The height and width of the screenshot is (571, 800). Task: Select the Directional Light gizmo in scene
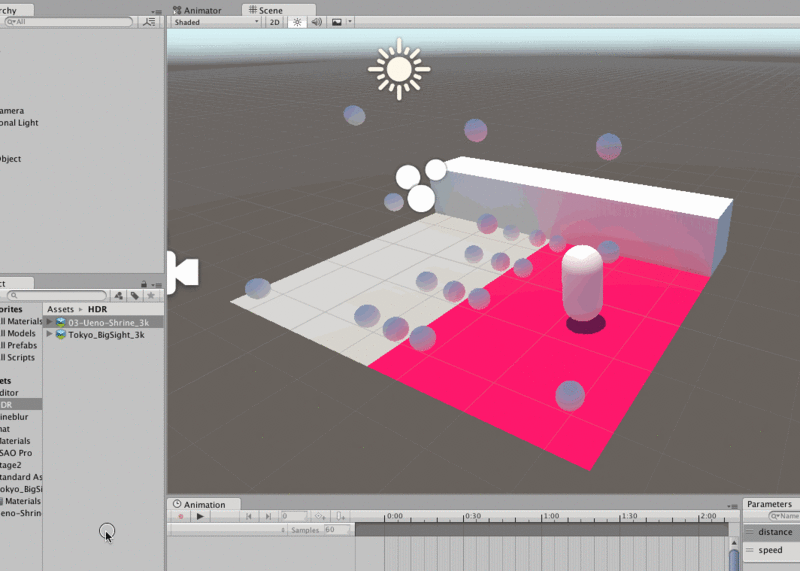399,69
